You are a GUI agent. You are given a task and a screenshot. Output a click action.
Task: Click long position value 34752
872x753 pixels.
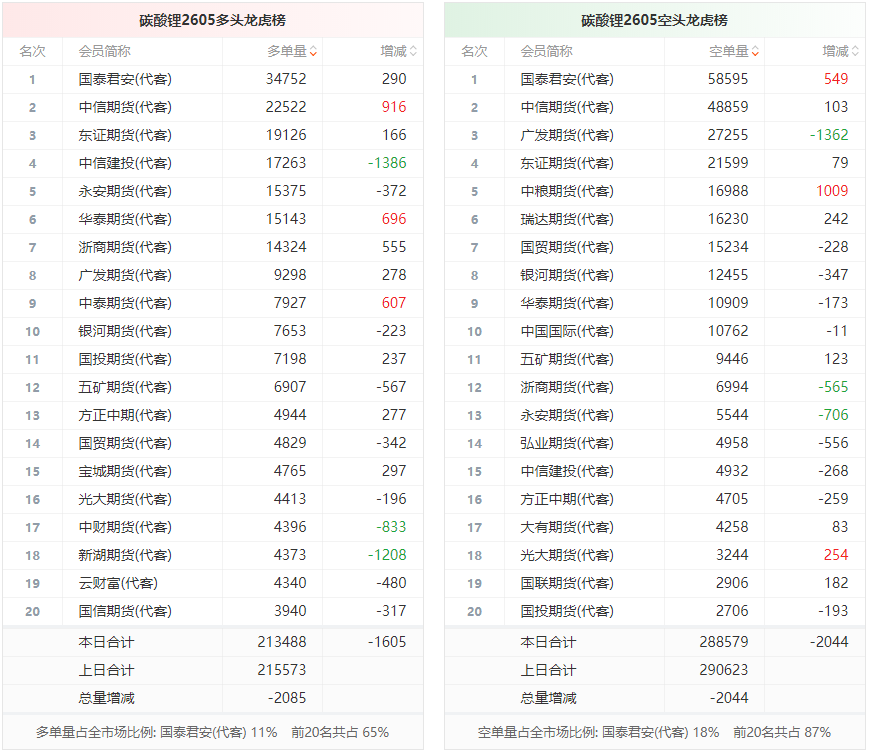286,79
